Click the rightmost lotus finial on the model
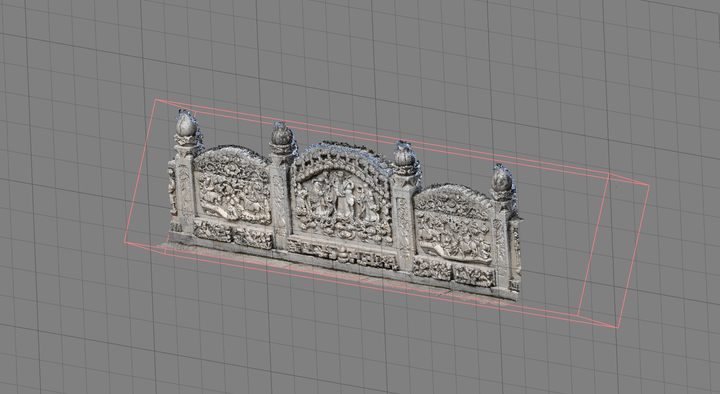The width and height of the screenshot is (720, 394). [x=502, y=182]
